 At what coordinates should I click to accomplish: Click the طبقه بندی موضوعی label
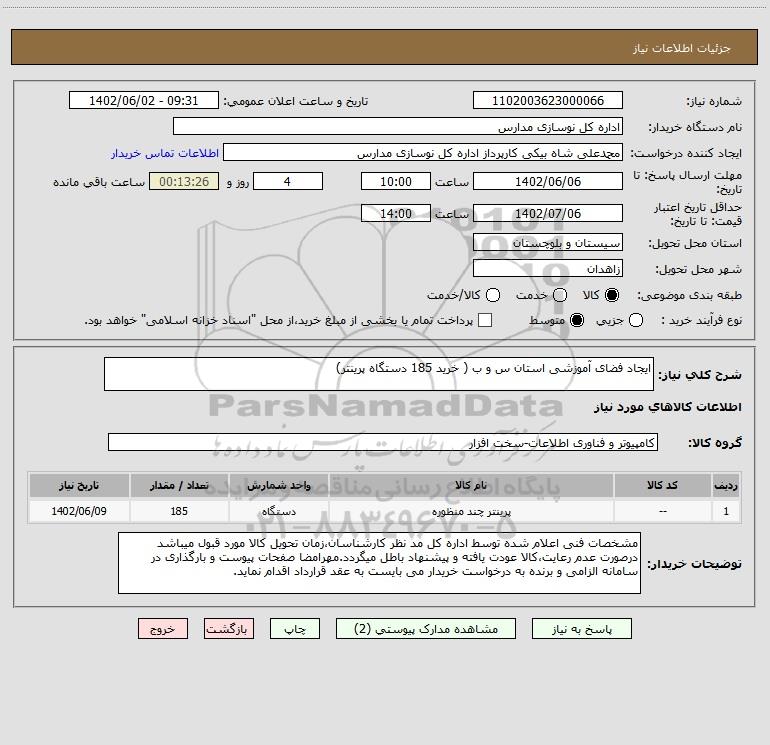(x=689, y=295)
